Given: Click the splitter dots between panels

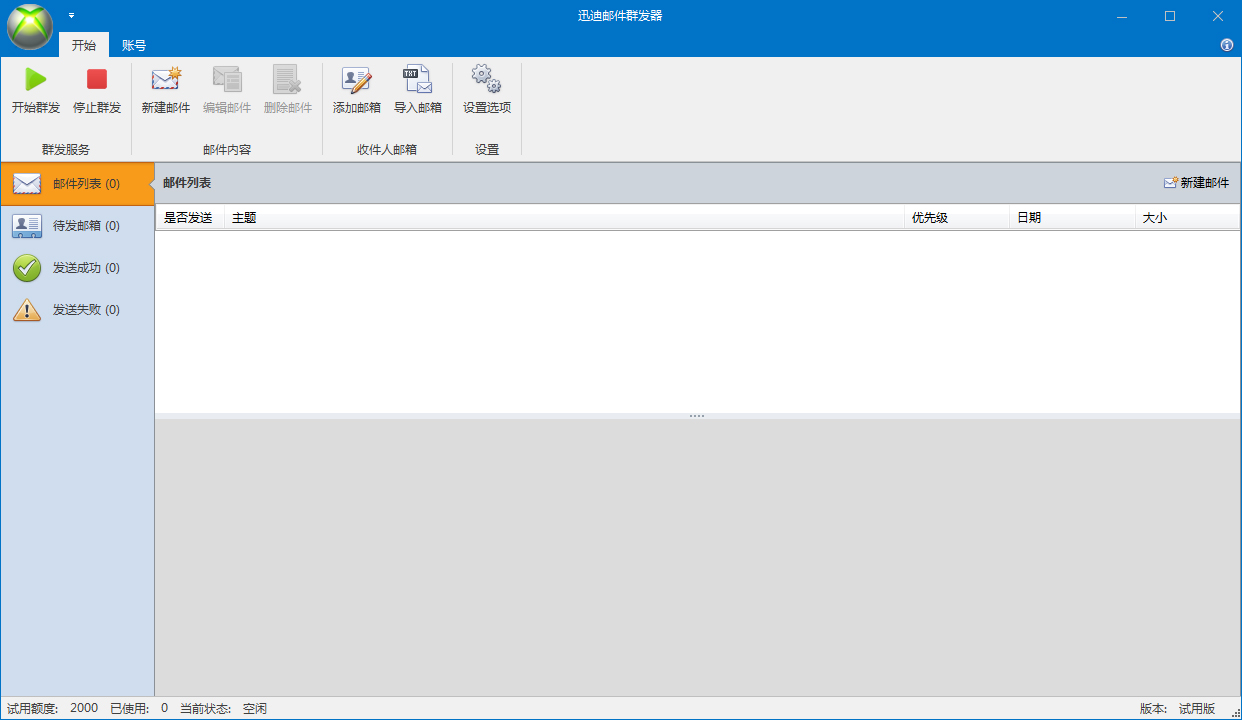Looking at the screenshot, I should click(x=697, y=414).
